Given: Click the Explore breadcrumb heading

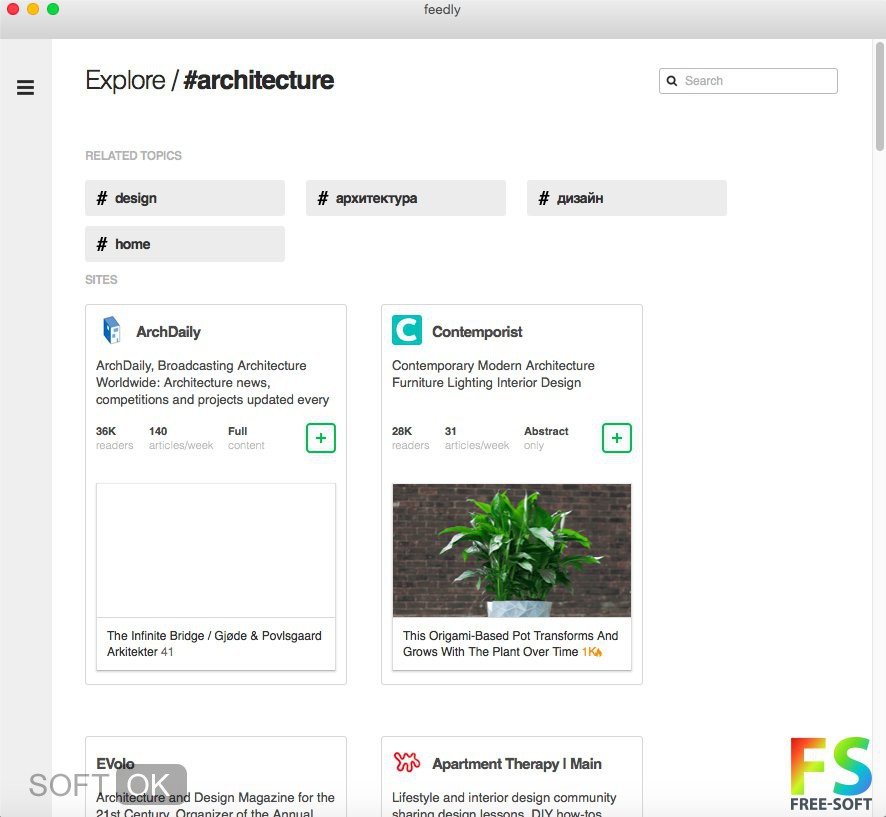Looking at the screenshot, I should pos(125,80).
